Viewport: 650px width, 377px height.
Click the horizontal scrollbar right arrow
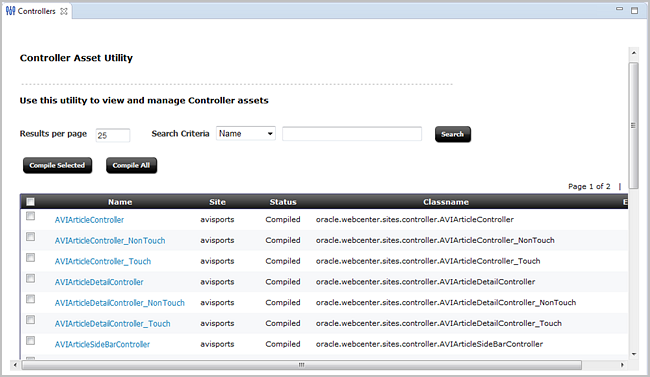622,365
